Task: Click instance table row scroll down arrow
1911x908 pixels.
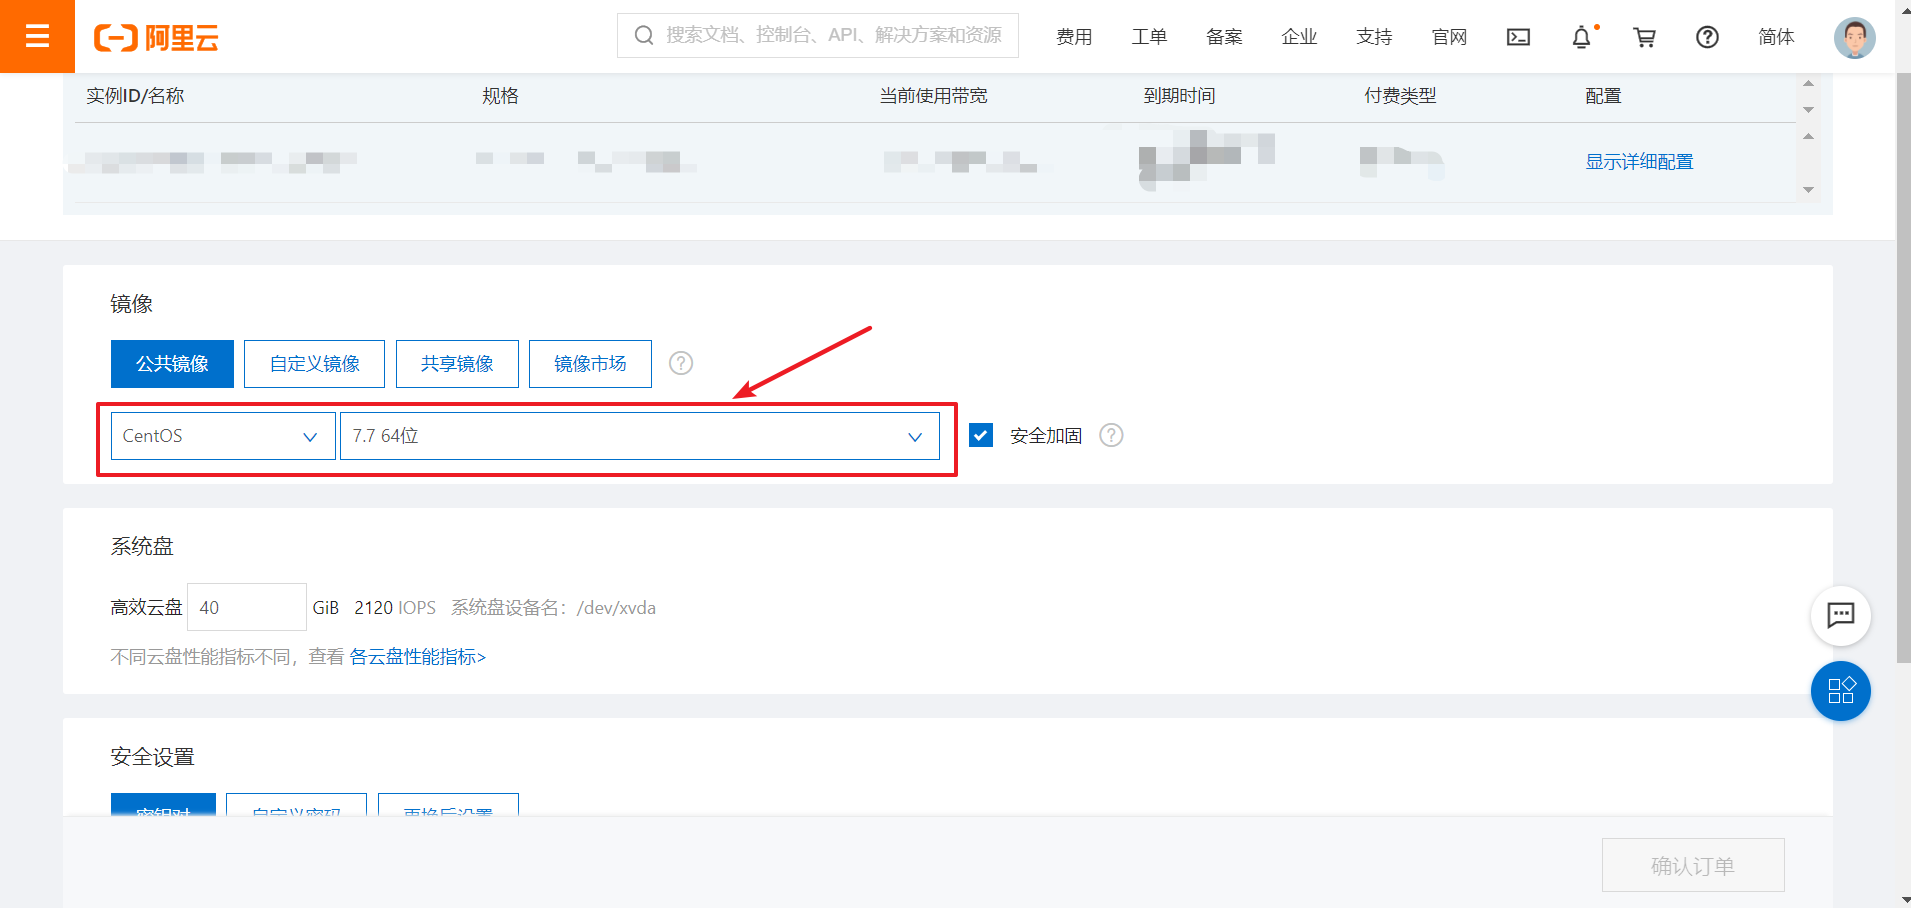Action: (1808, 190)
